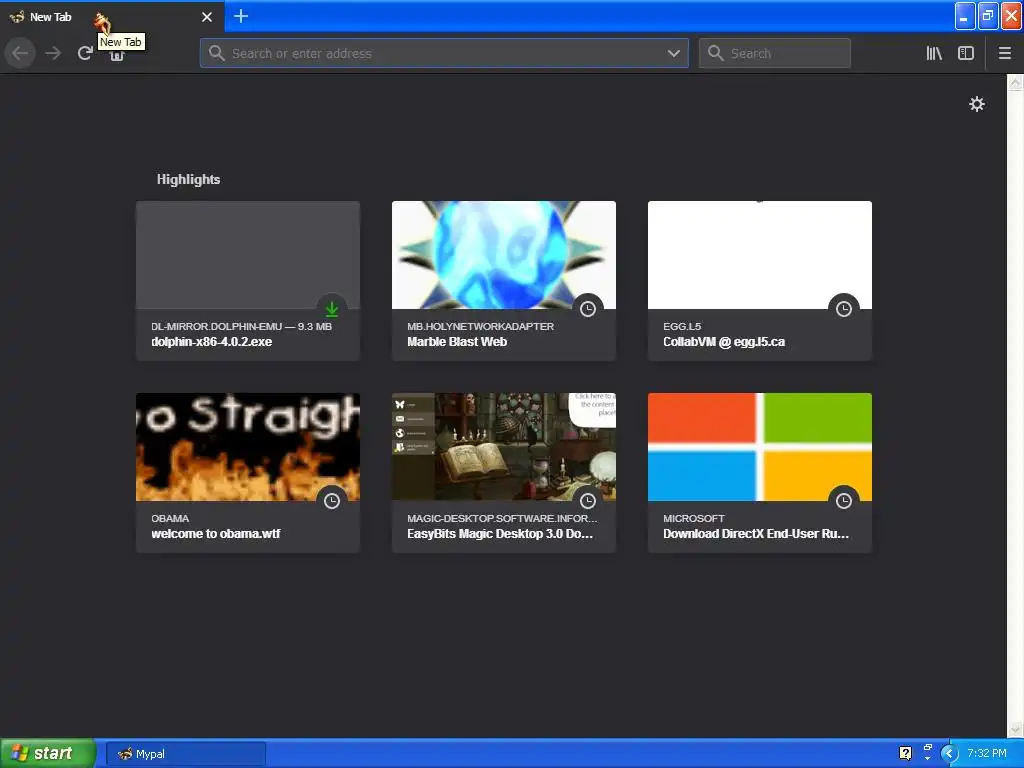Reload the current page
Viewport: 1024px width, 768px height.
tap(85, 53)
